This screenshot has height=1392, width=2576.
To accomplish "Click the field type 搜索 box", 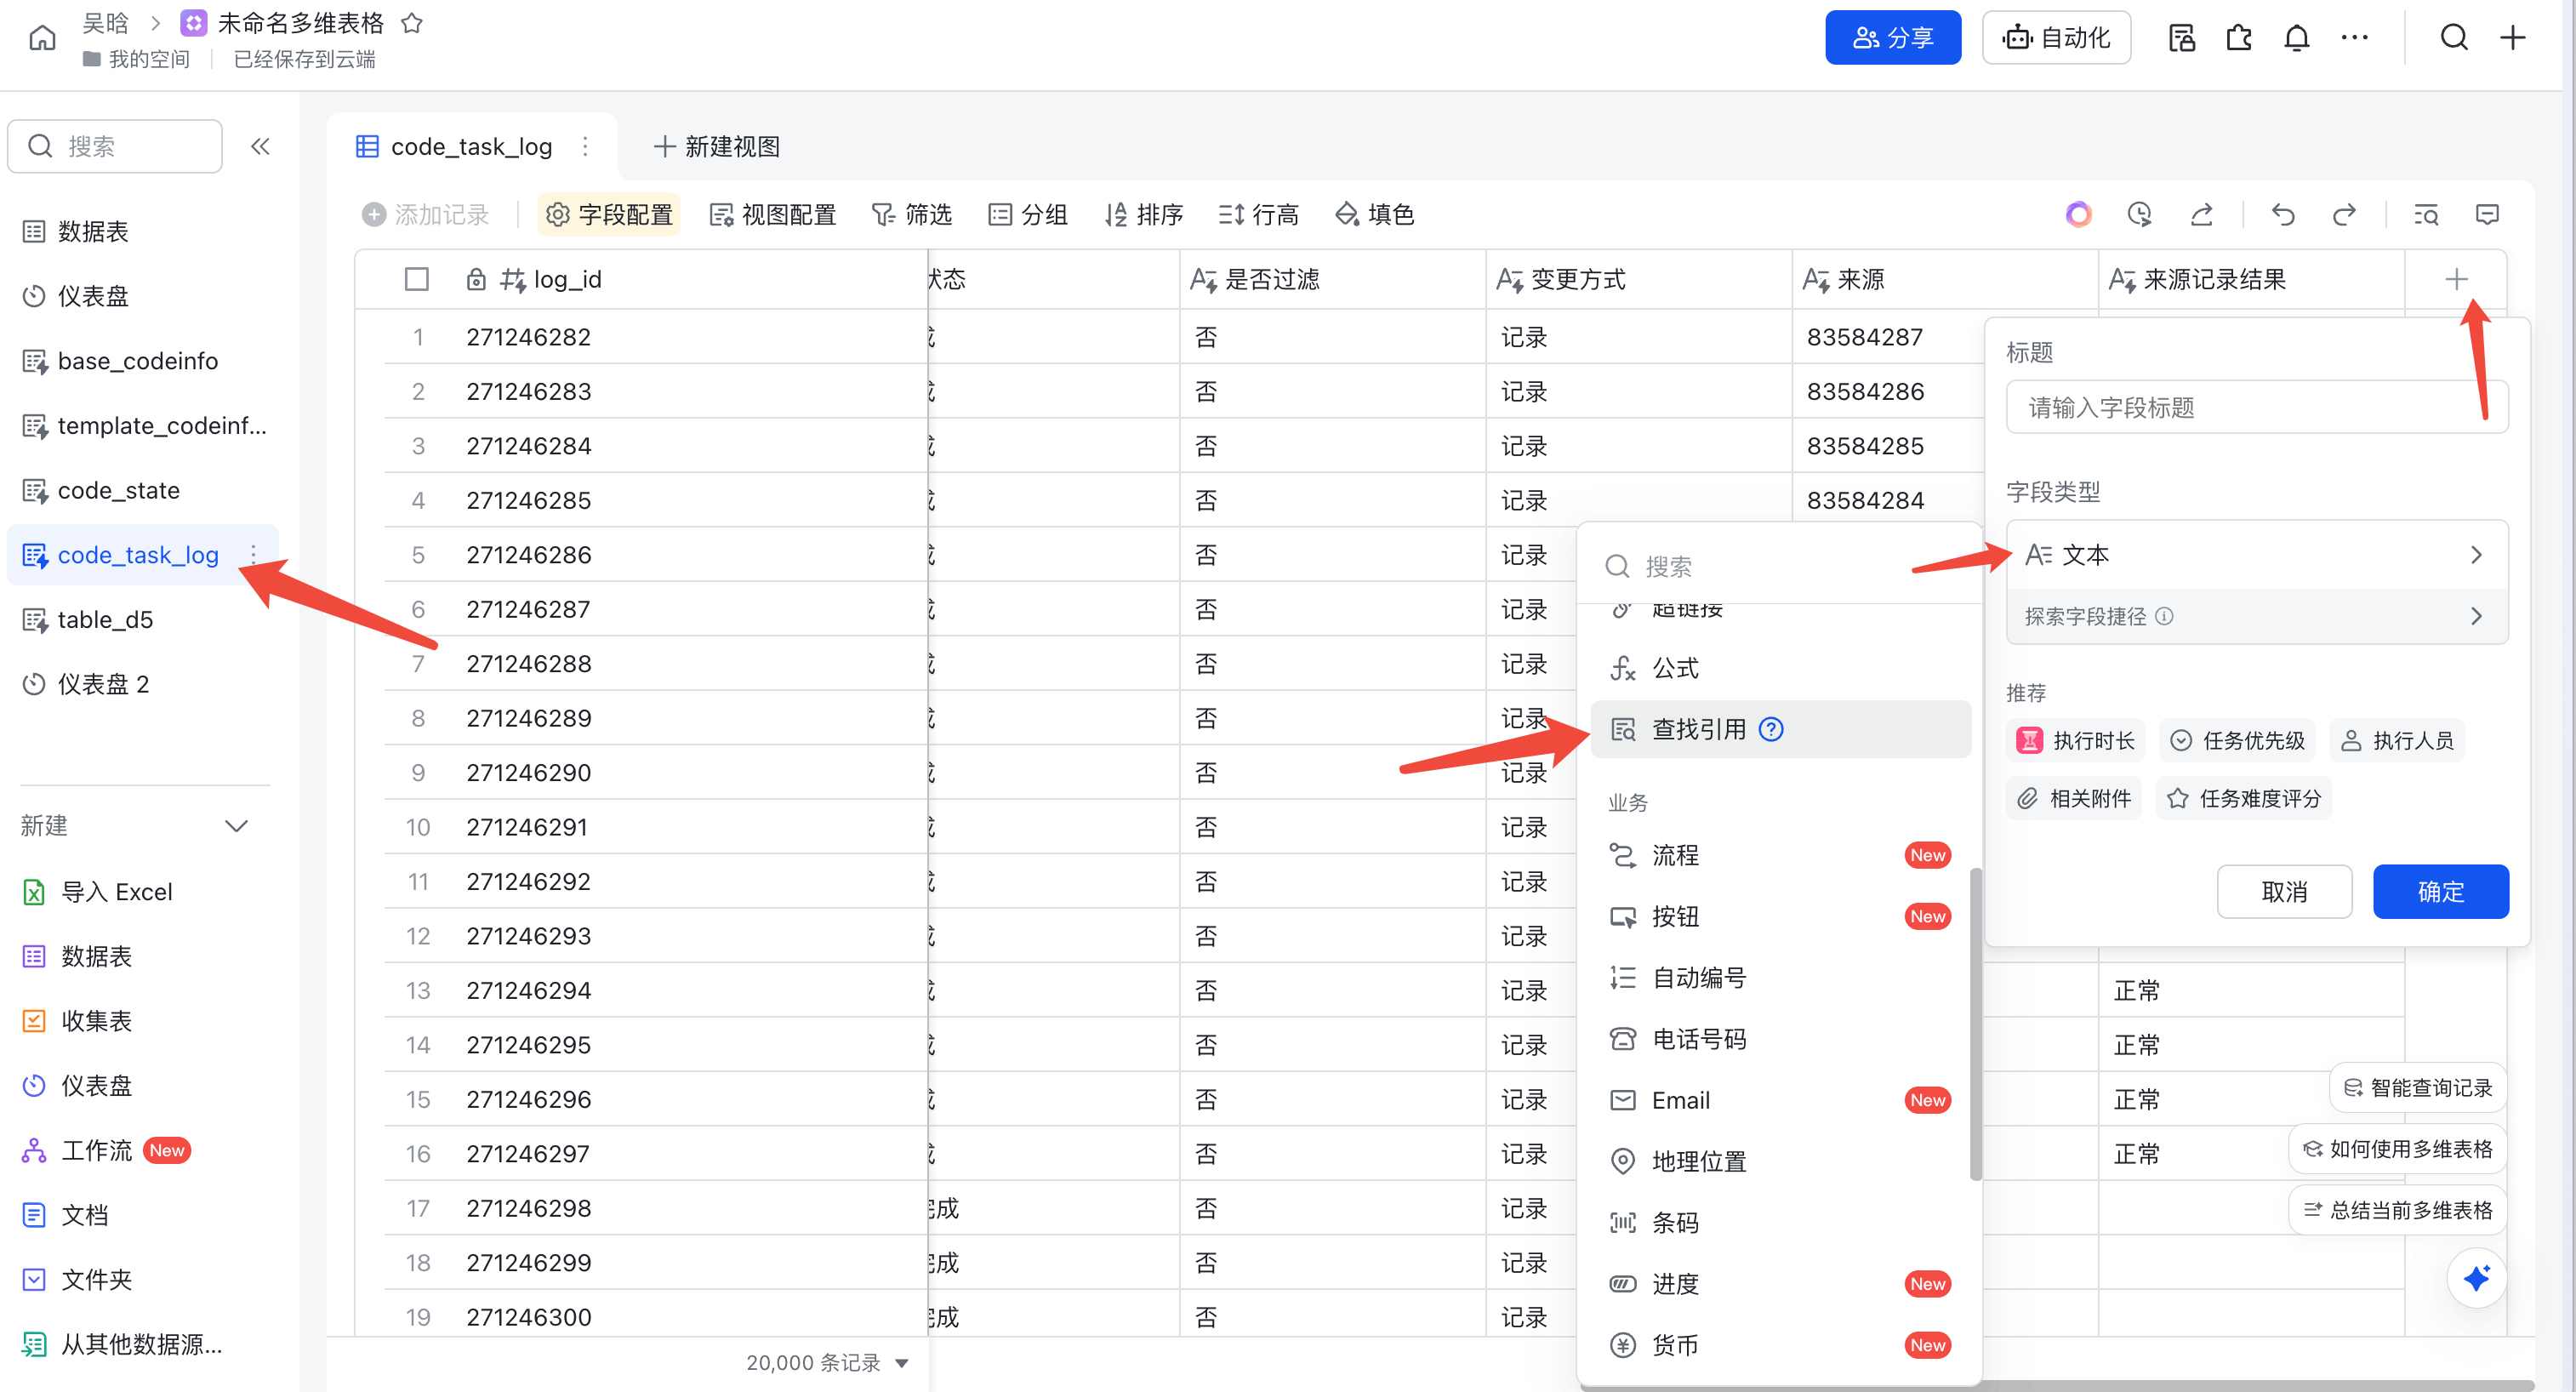I will [x=1780, y=567].
